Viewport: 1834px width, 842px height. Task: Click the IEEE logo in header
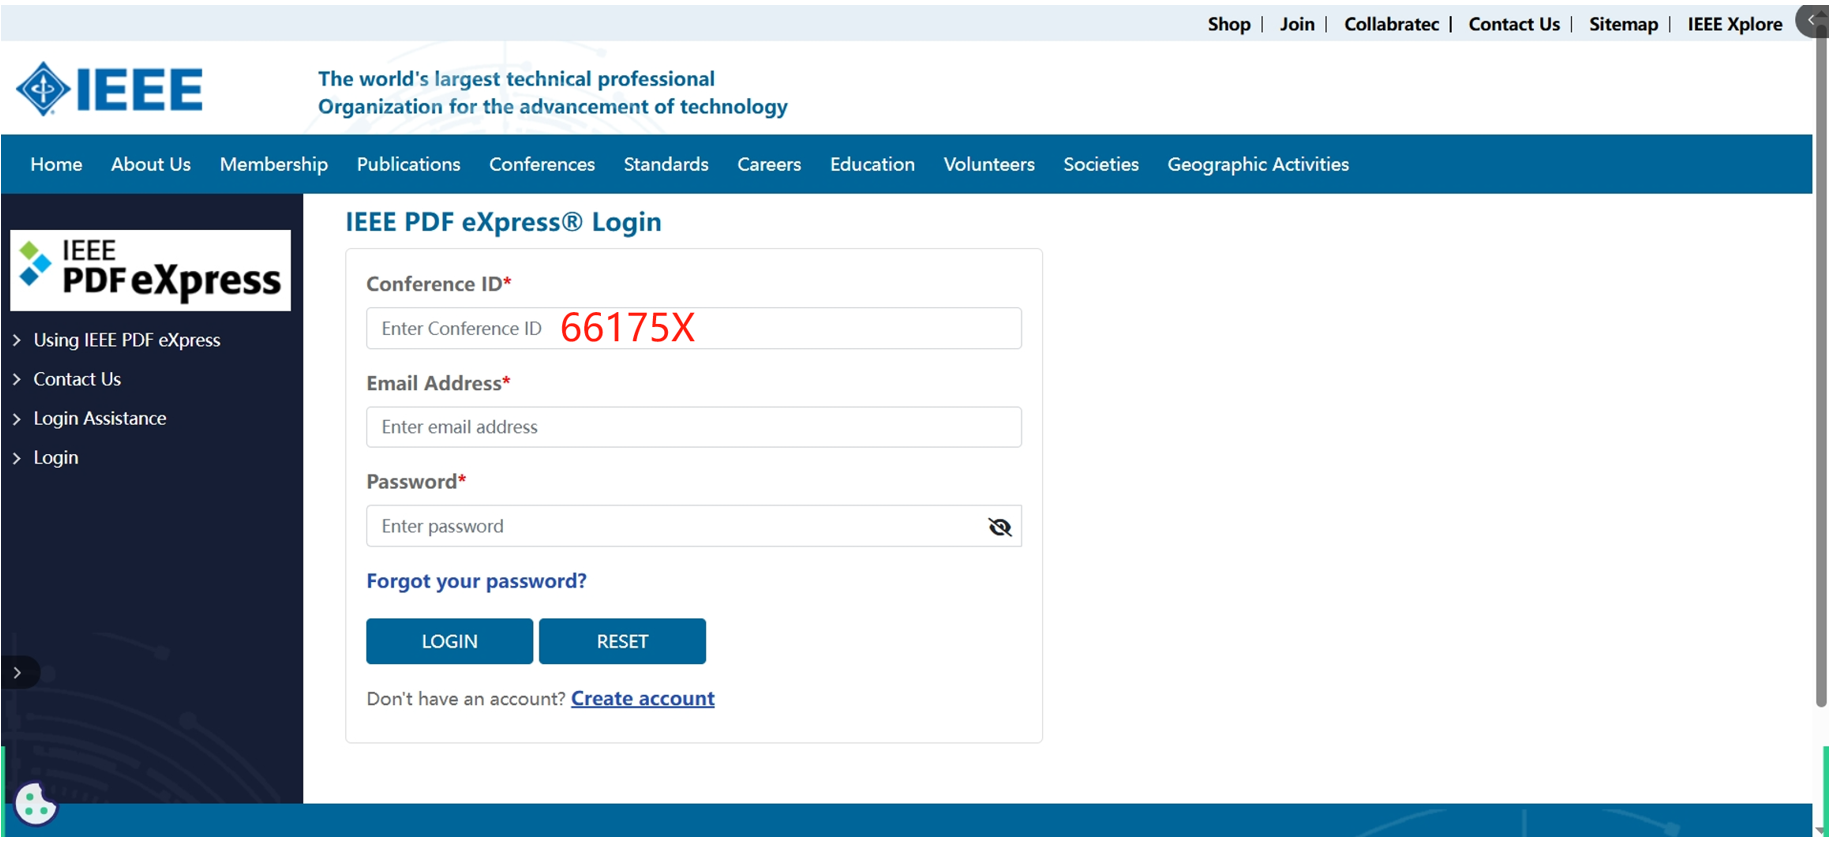tap(109, 89)
